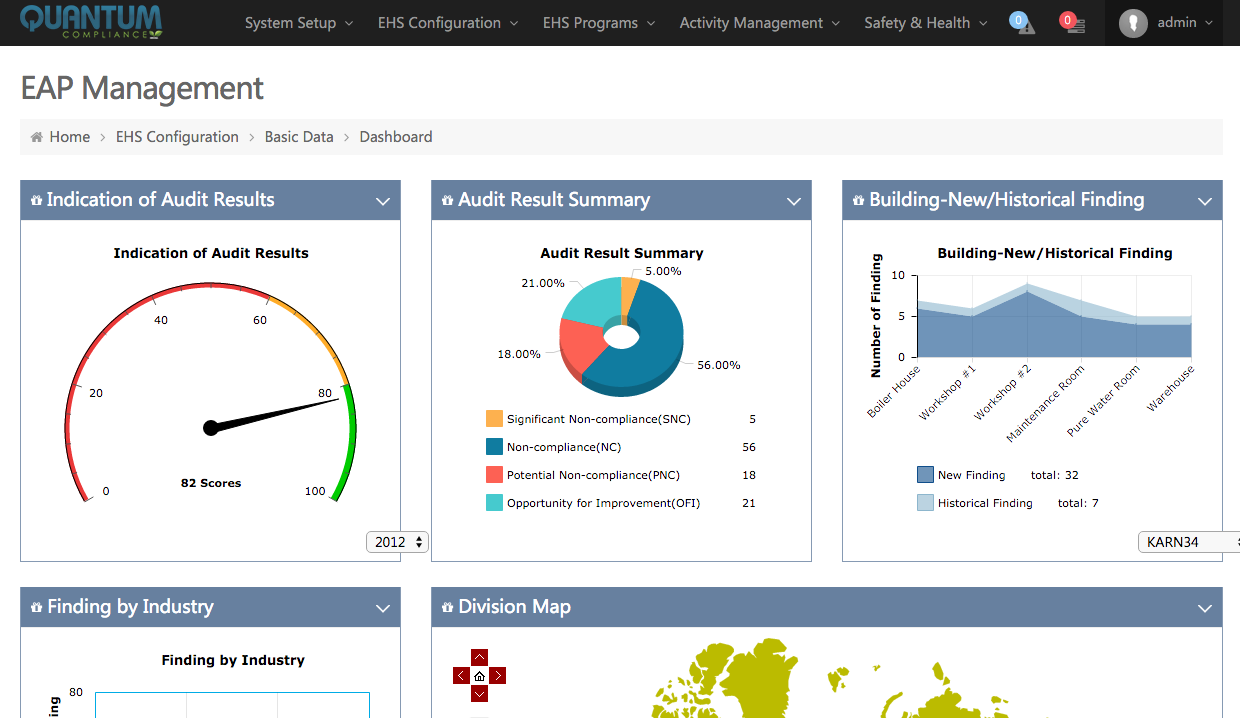The width and height of the screenshot is (1240, 718).
Task: Pan the division map right
Action: click(498, 676)
